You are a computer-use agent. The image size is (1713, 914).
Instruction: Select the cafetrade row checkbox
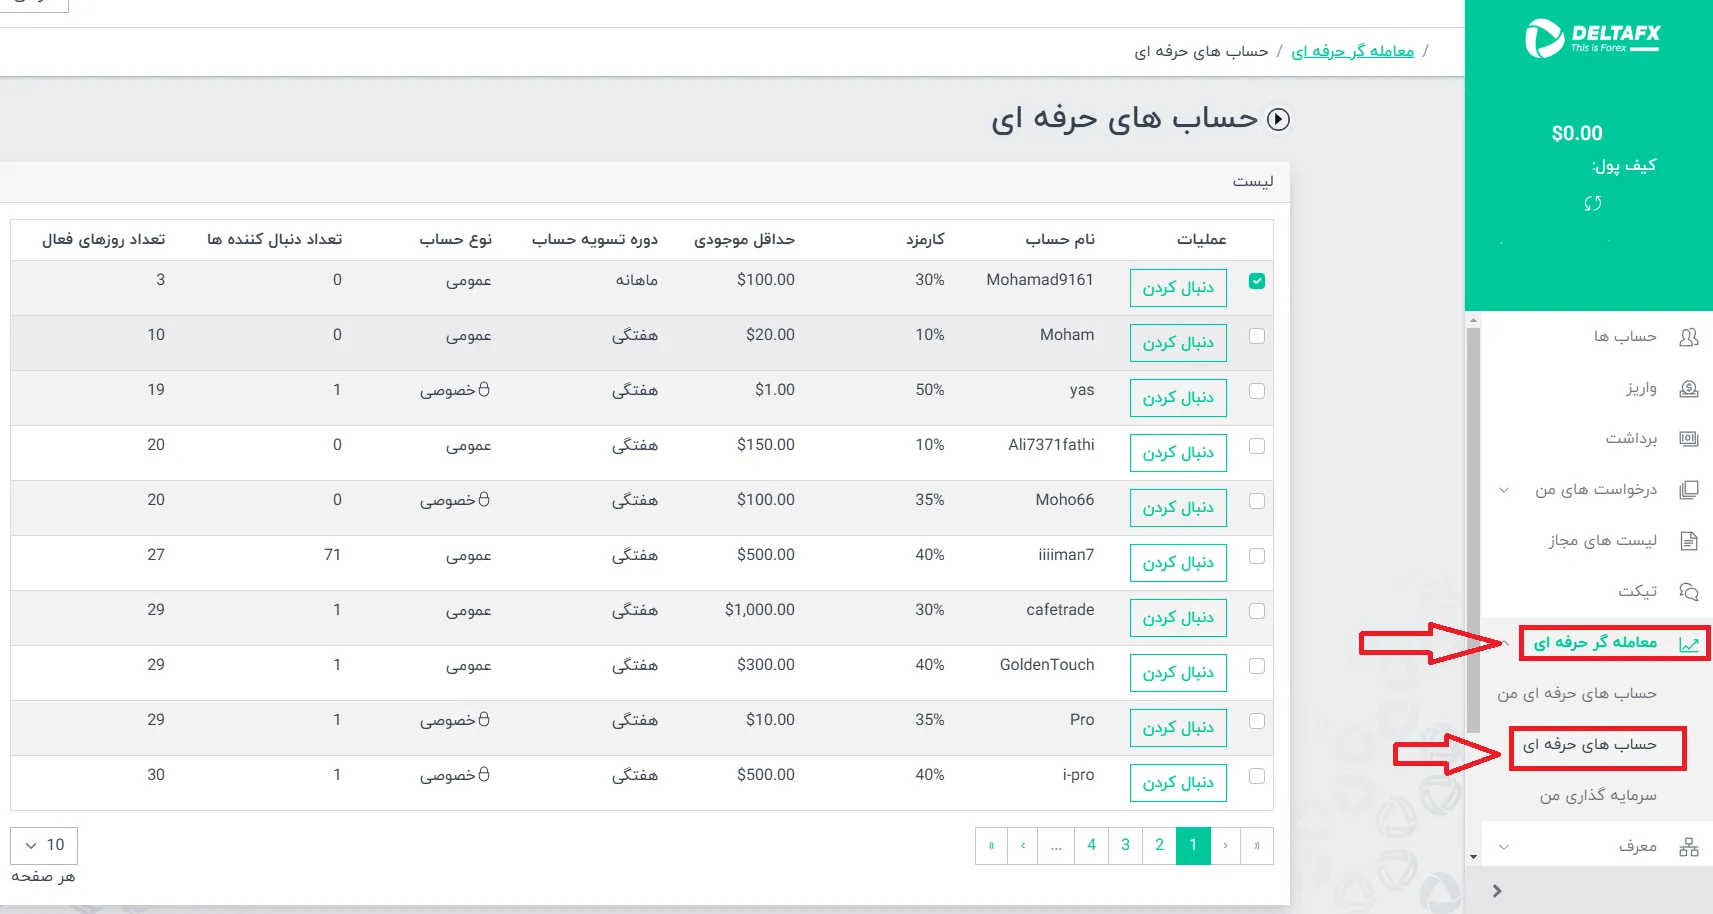point(1257,612)
